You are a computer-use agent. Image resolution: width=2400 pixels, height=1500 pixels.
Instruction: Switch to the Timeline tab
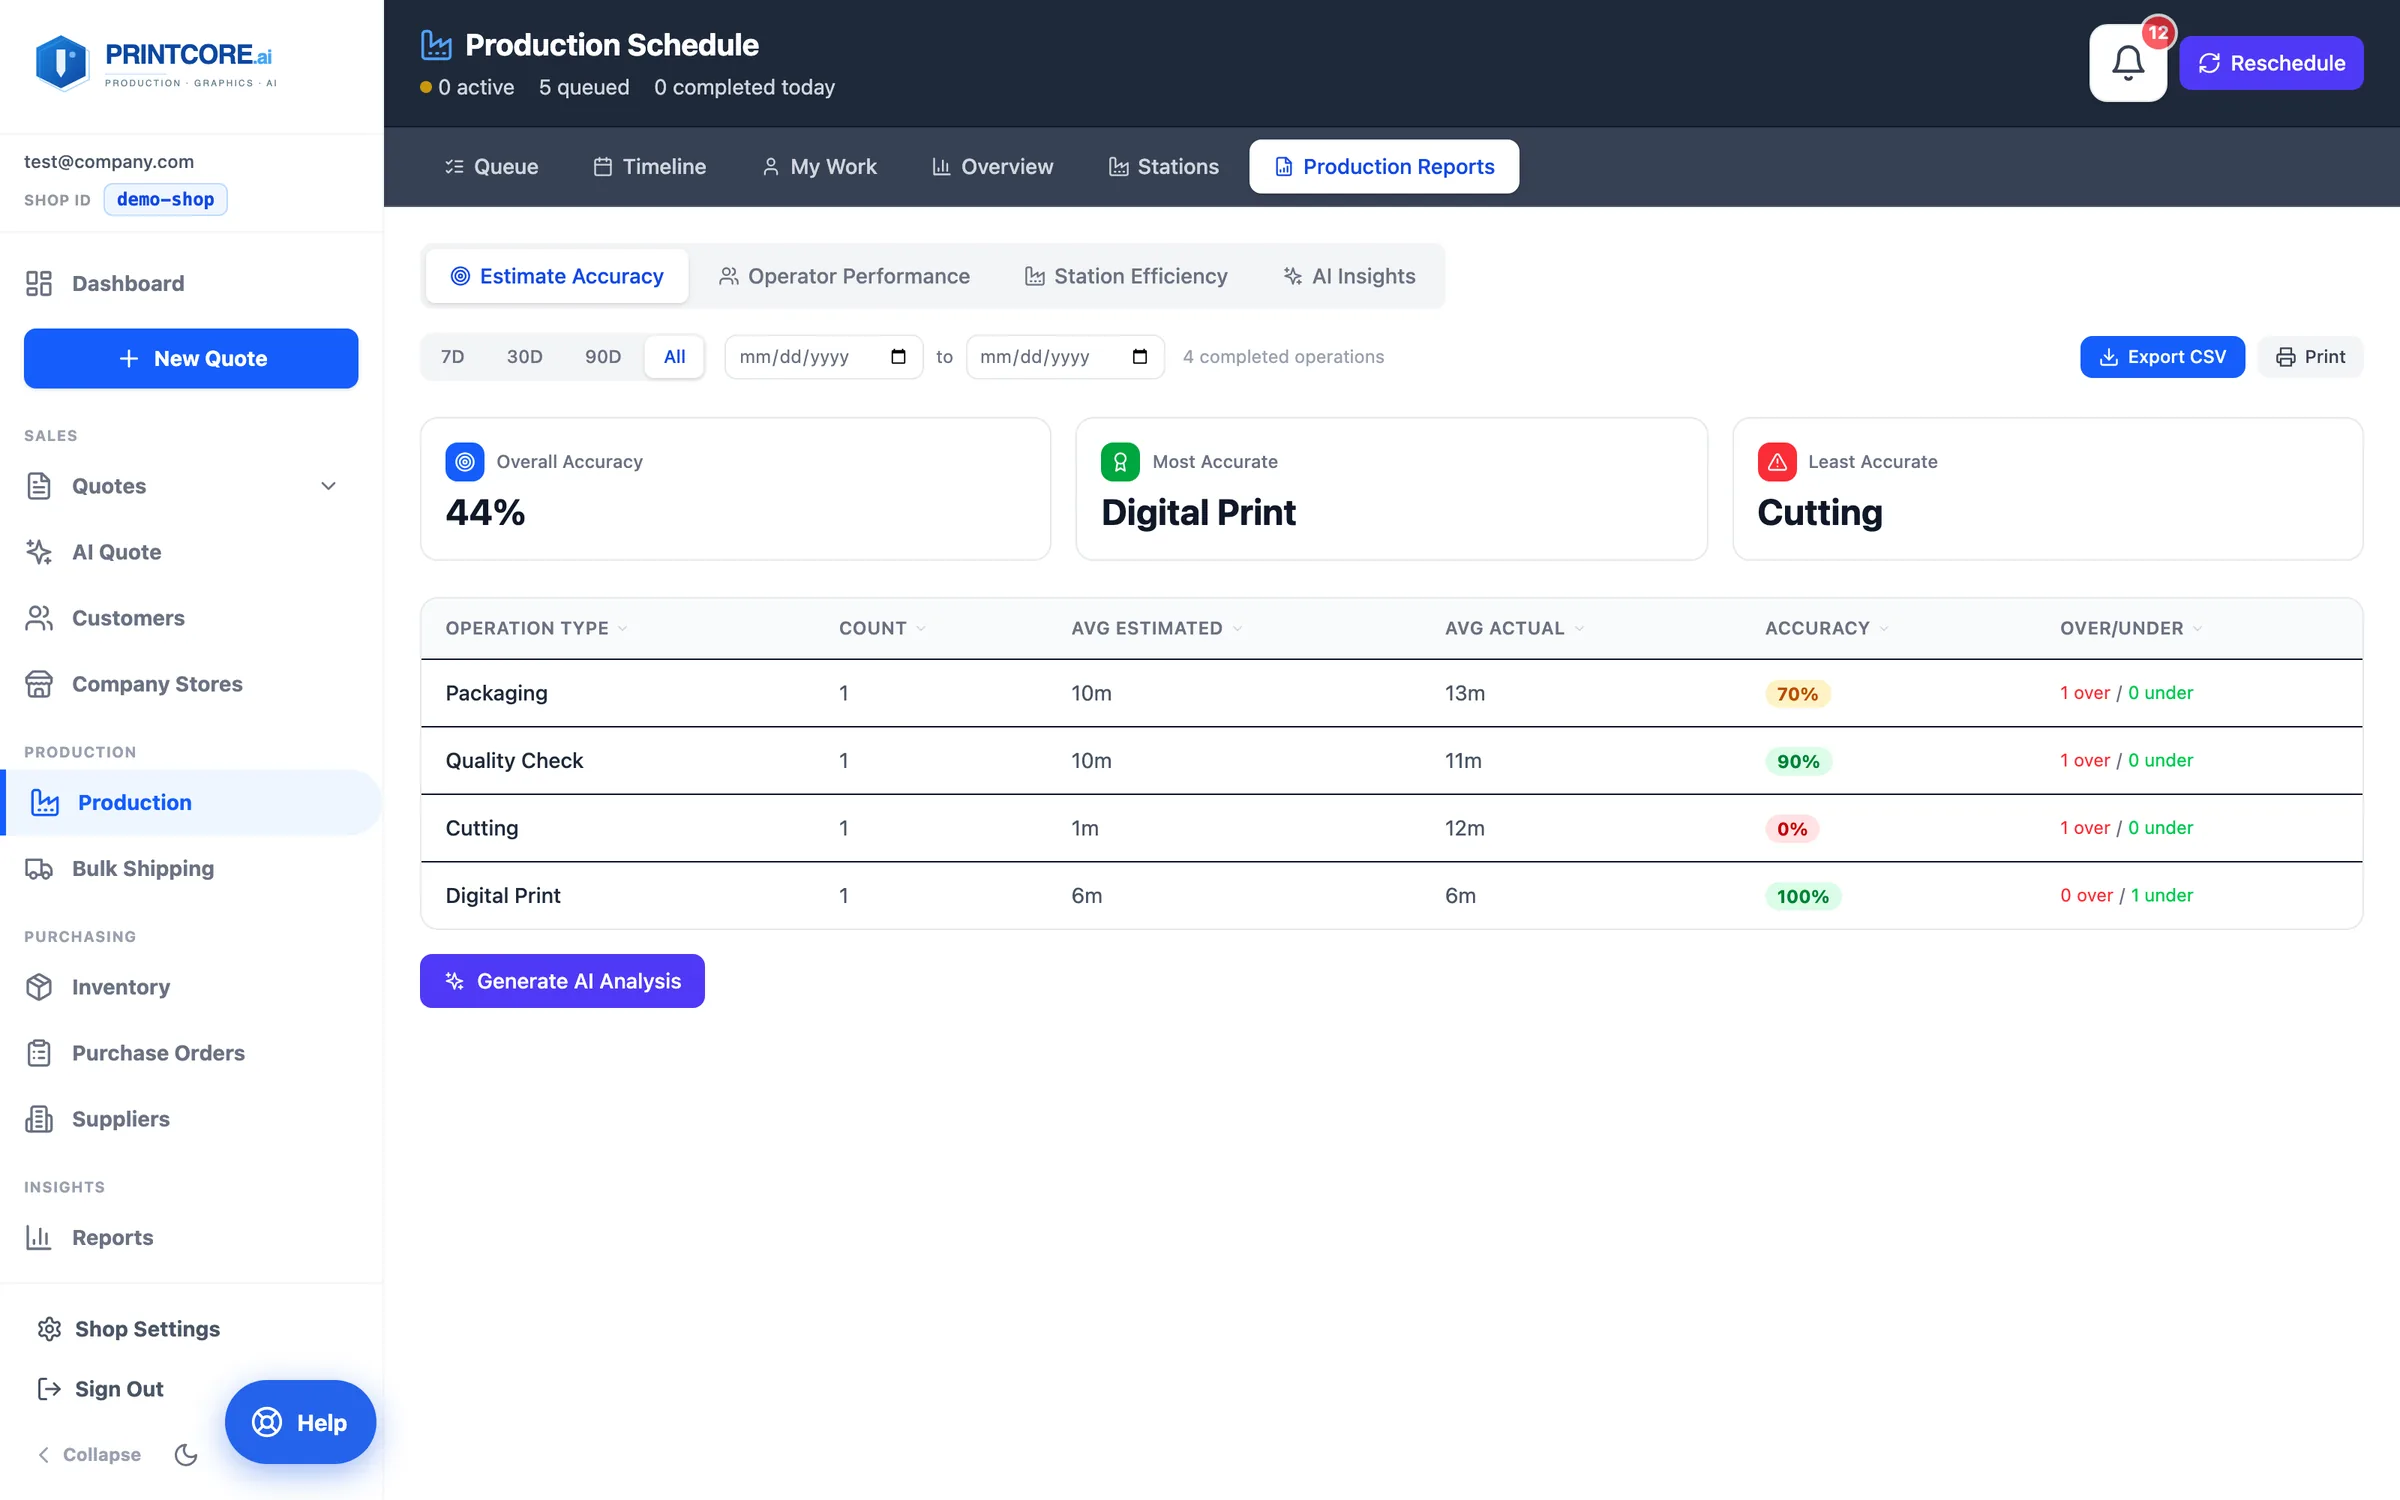(x=649, y=166)
